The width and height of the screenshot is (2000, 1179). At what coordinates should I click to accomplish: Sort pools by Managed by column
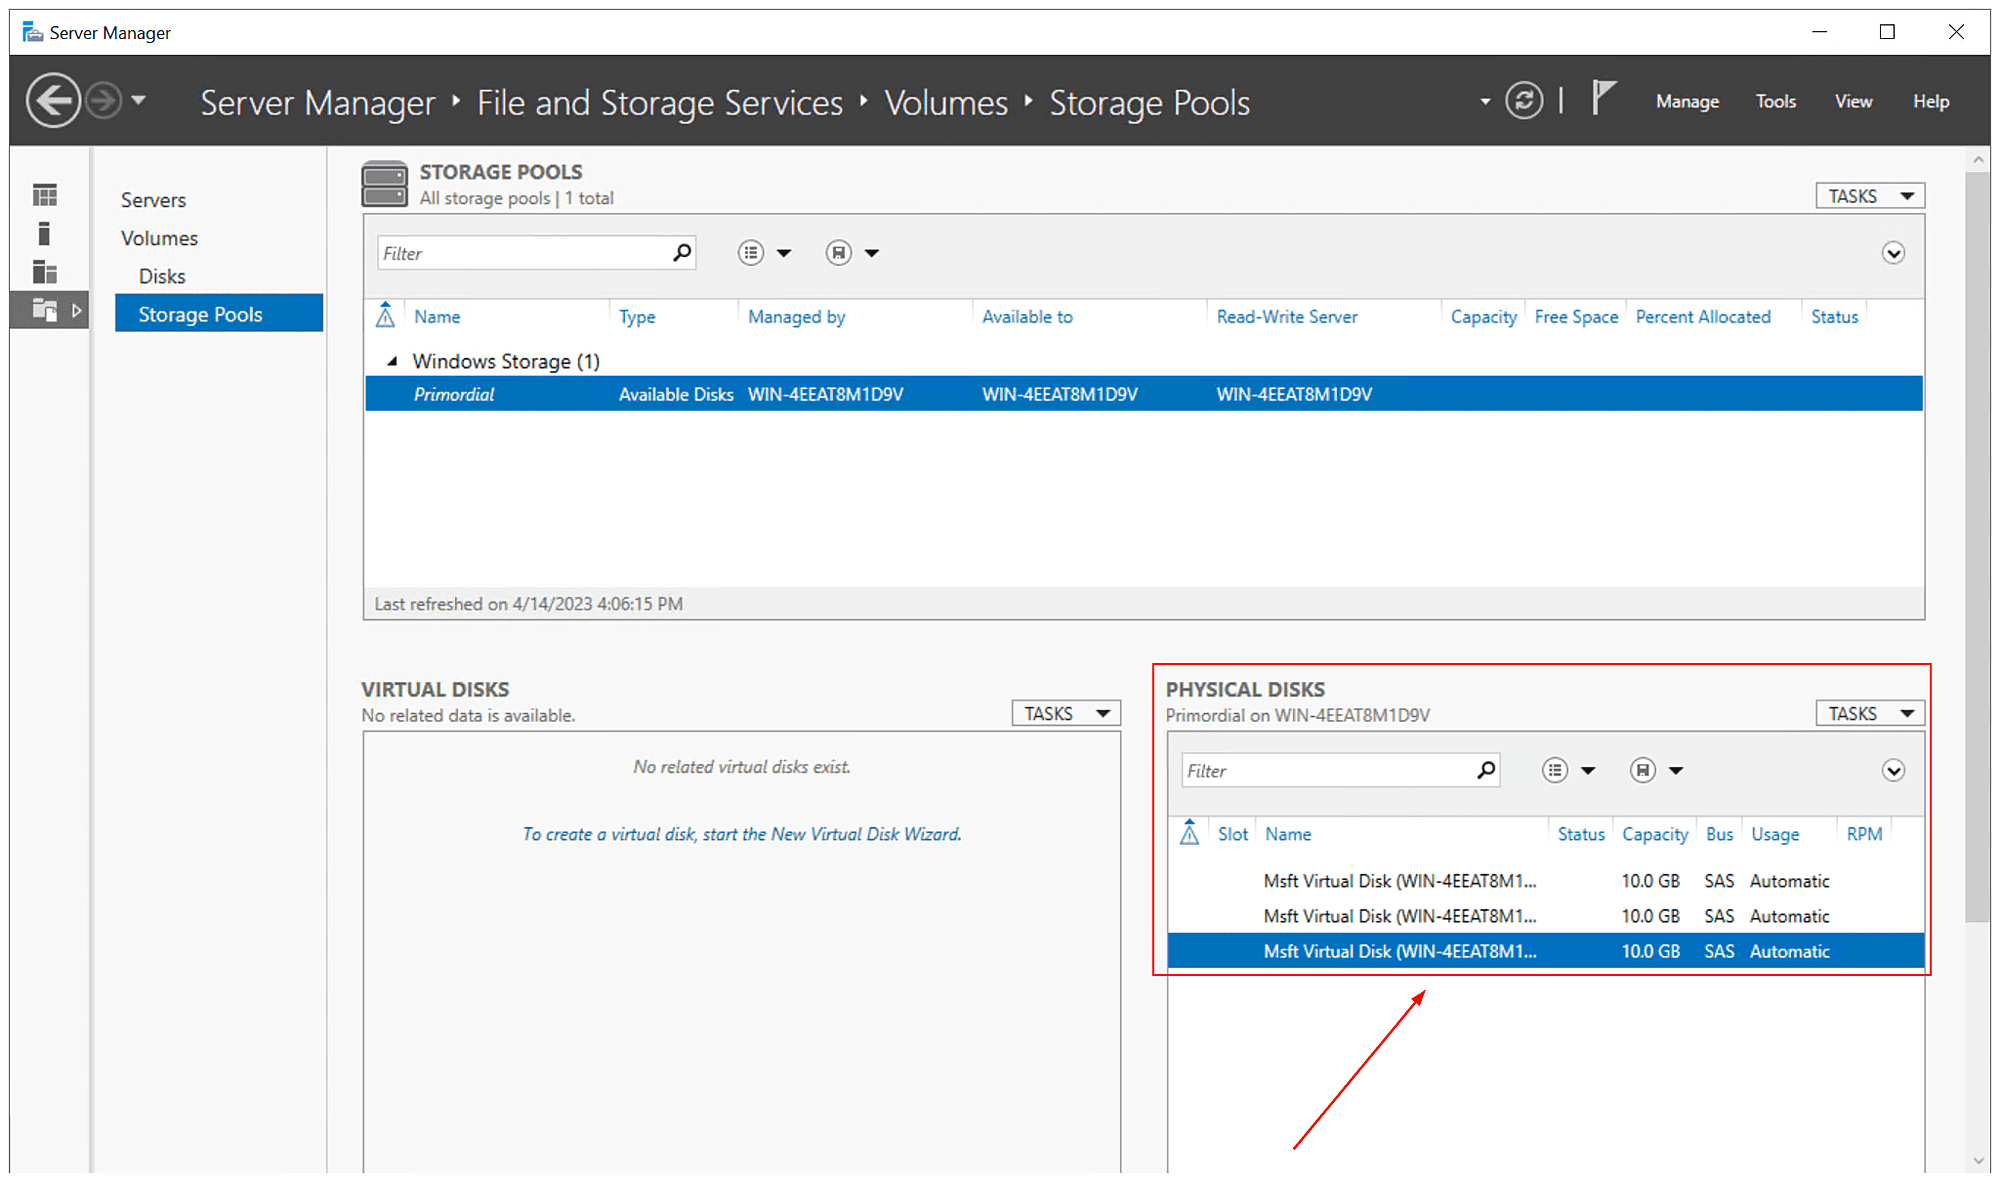point(797,317)
